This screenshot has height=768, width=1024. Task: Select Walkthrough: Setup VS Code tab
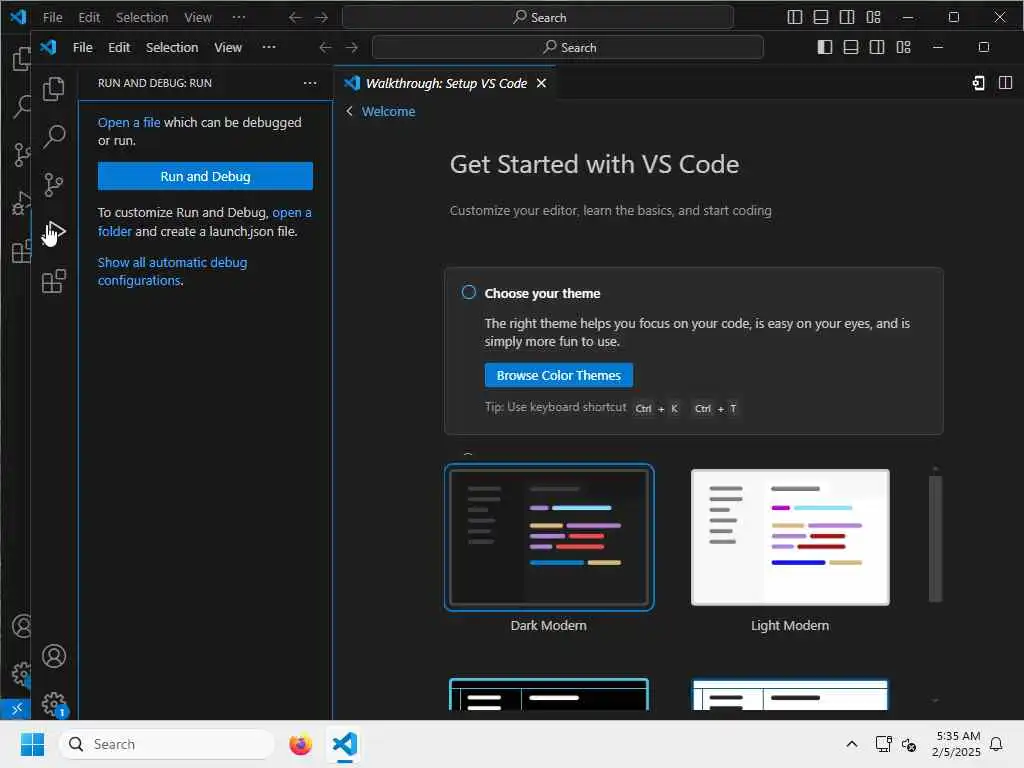[x=445, y=83]
